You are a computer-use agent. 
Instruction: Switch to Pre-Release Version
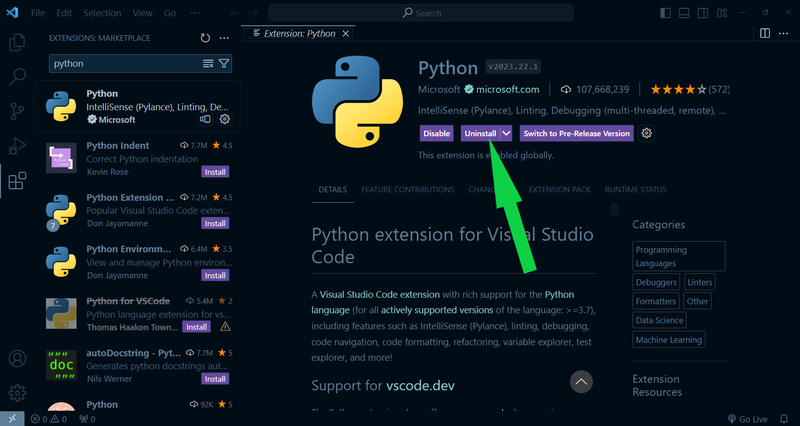tap(577, 133)
